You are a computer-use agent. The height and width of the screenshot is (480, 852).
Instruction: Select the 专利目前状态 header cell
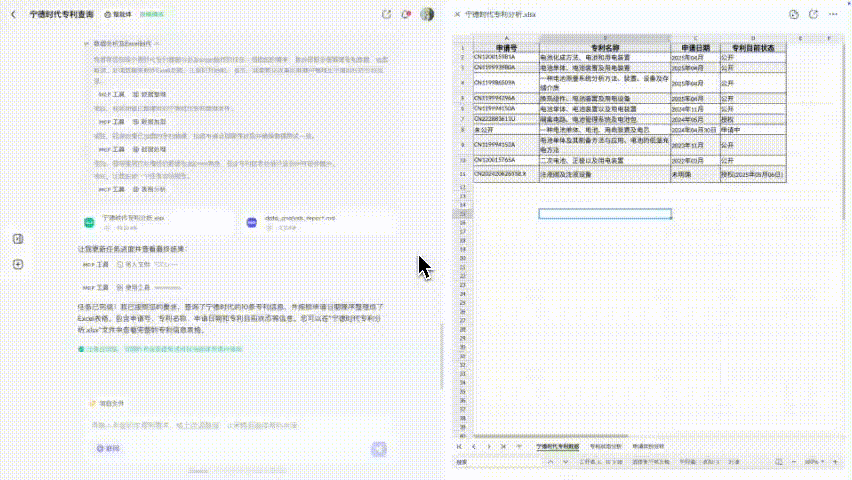pyautogui.click(x=753, y=48)
